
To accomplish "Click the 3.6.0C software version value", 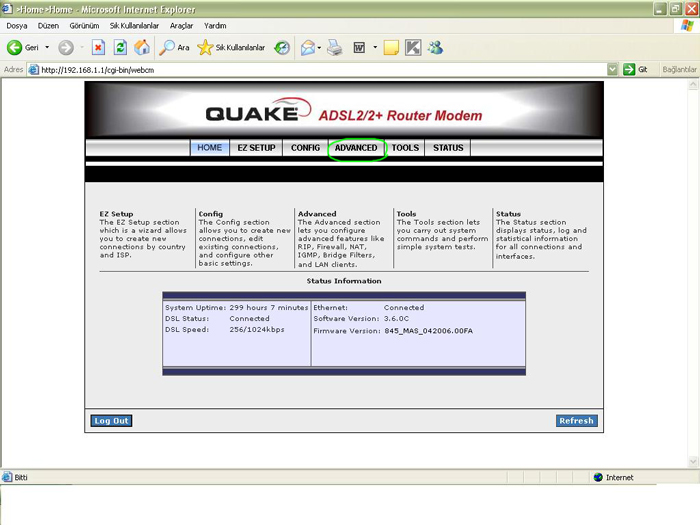I will 396,319.
